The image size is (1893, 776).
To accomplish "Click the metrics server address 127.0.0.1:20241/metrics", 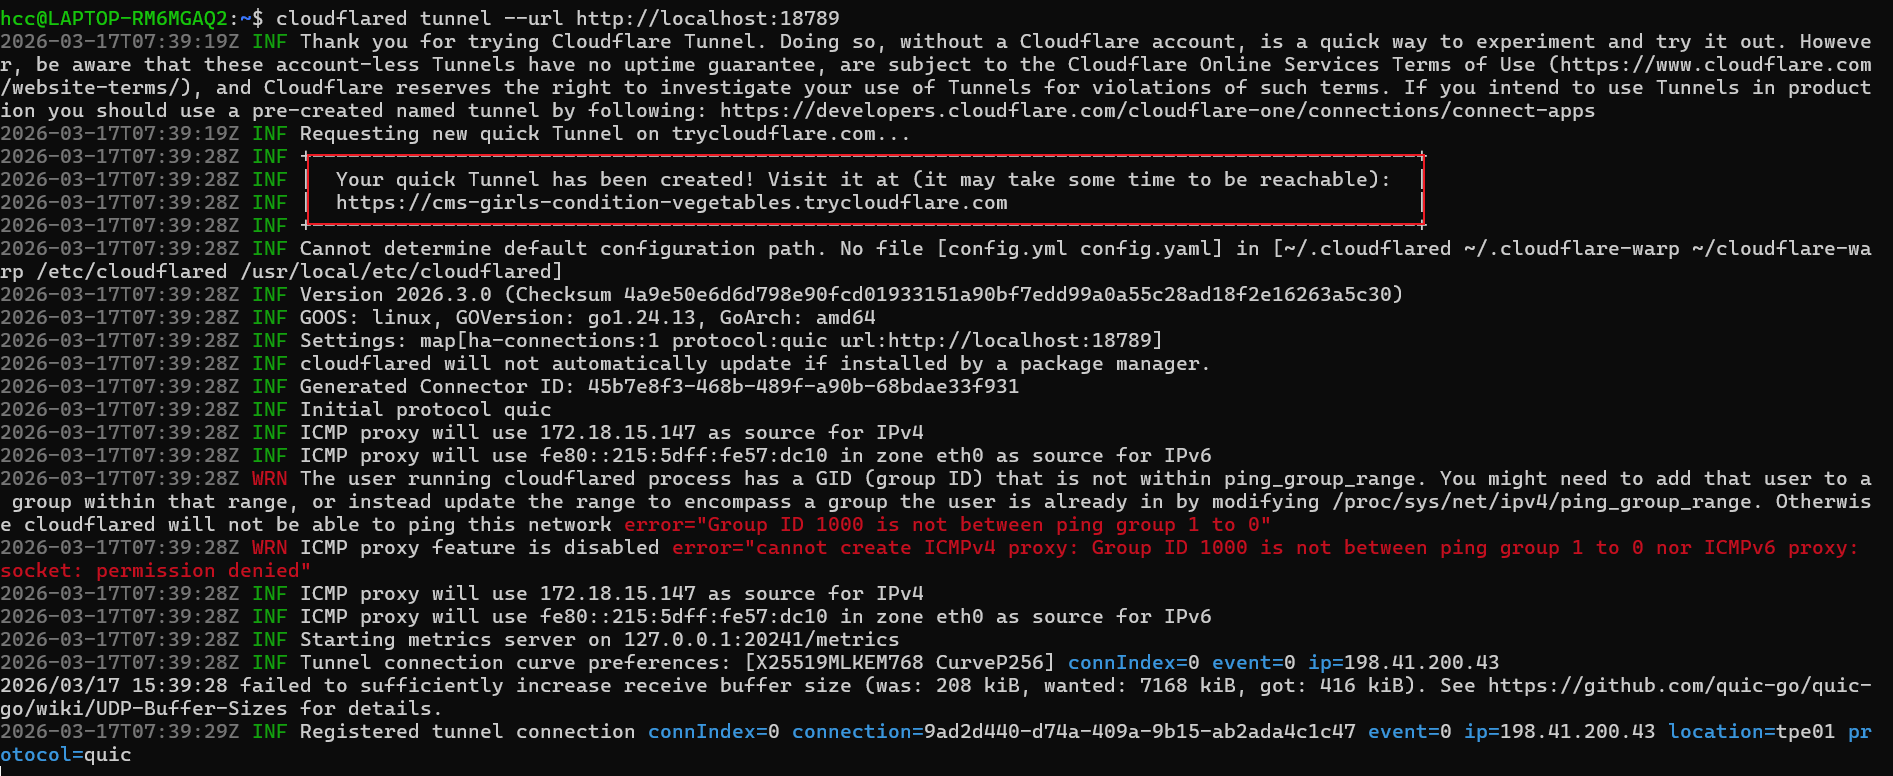I will (x=761, y=640).
